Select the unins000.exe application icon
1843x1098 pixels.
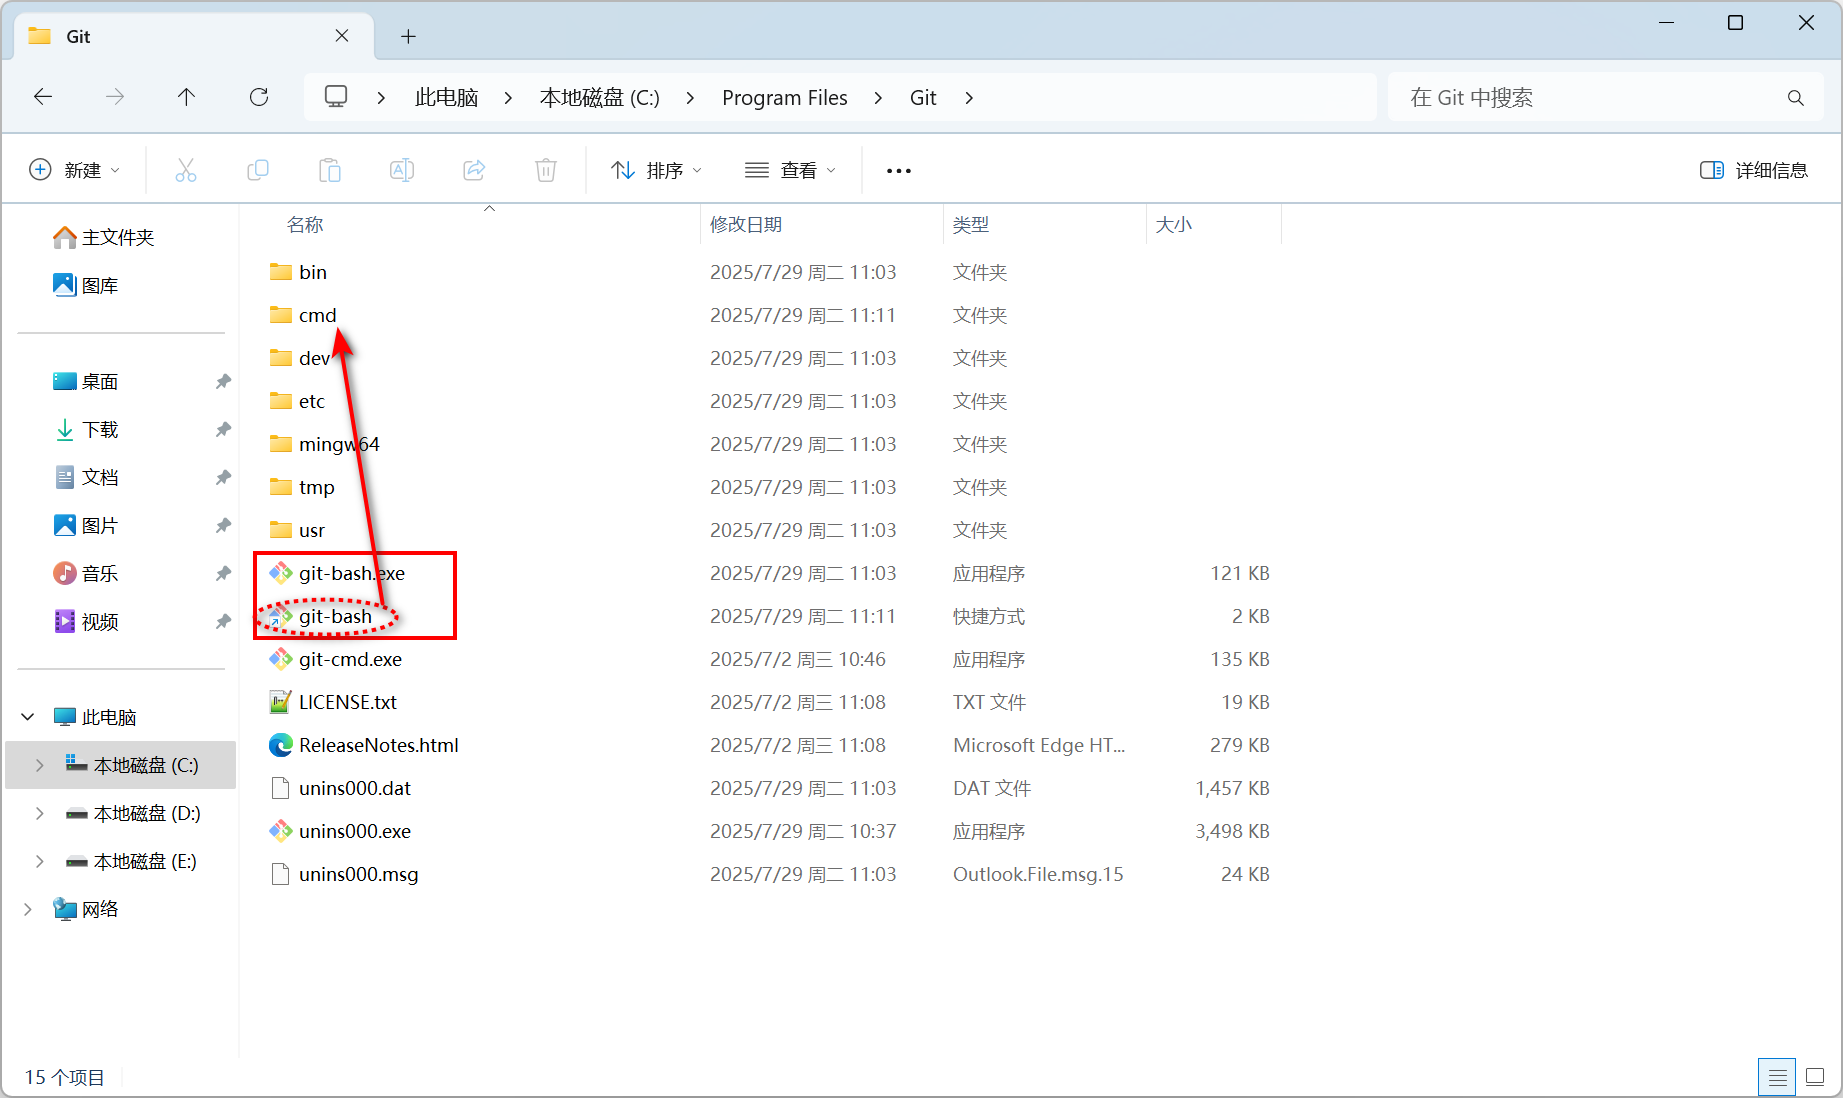(281, 831)
